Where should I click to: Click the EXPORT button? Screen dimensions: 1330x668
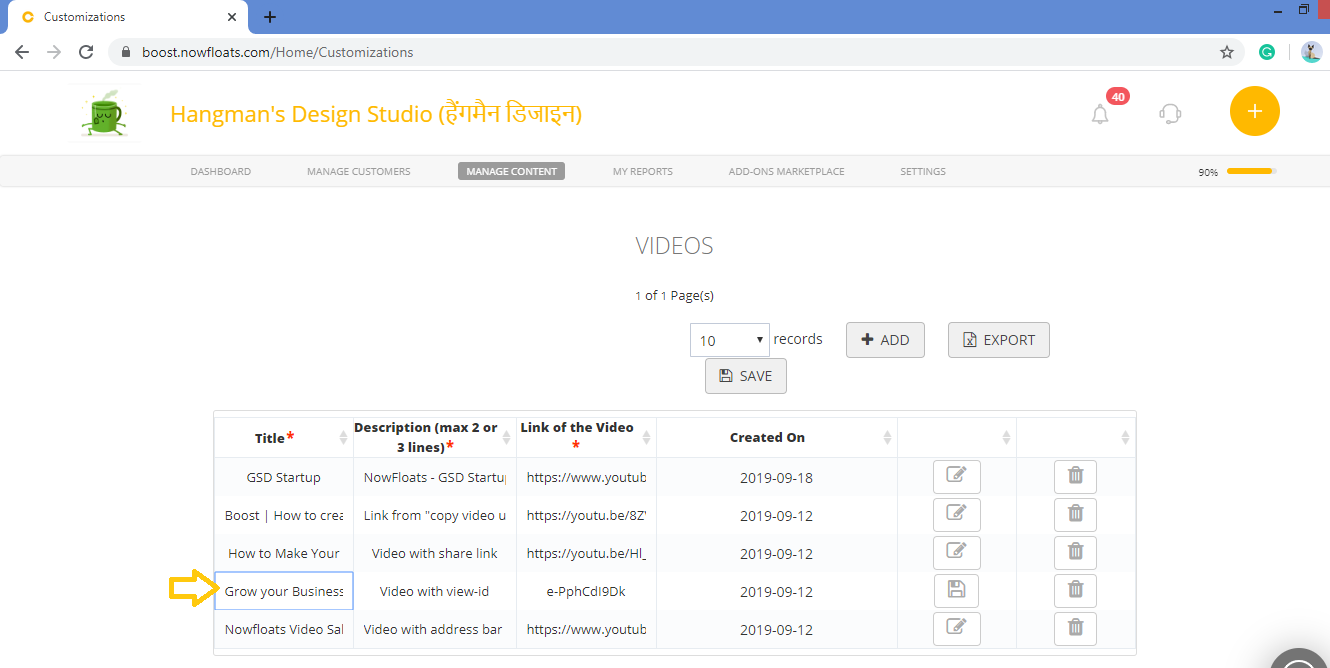(x=999, y=340)
